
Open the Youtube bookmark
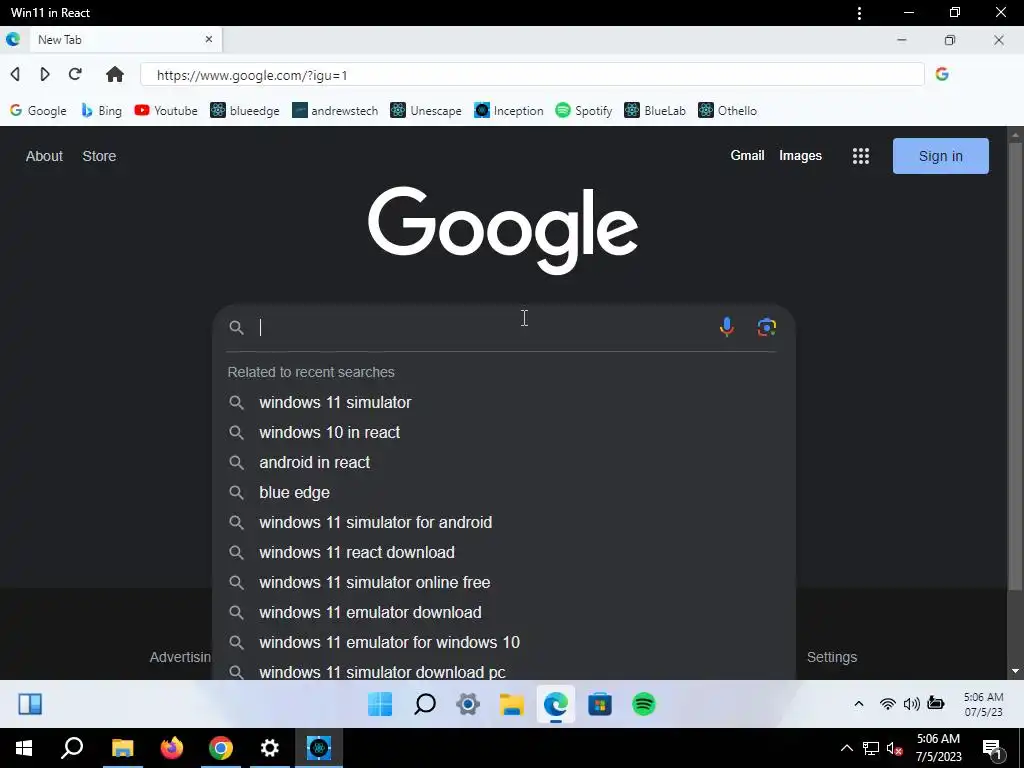pyautogui.click(x=166, y=110)
